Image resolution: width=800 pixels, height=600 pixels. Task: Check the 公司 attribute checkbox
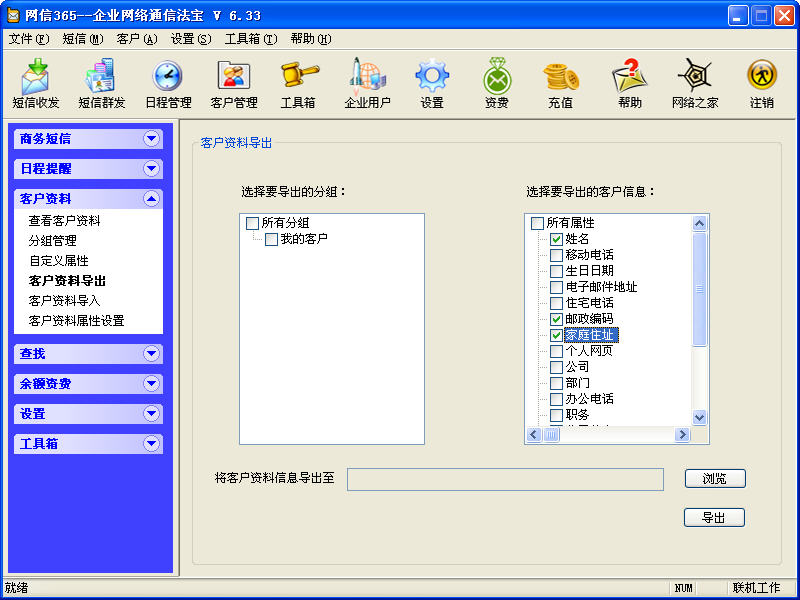[x=556, y=367]
